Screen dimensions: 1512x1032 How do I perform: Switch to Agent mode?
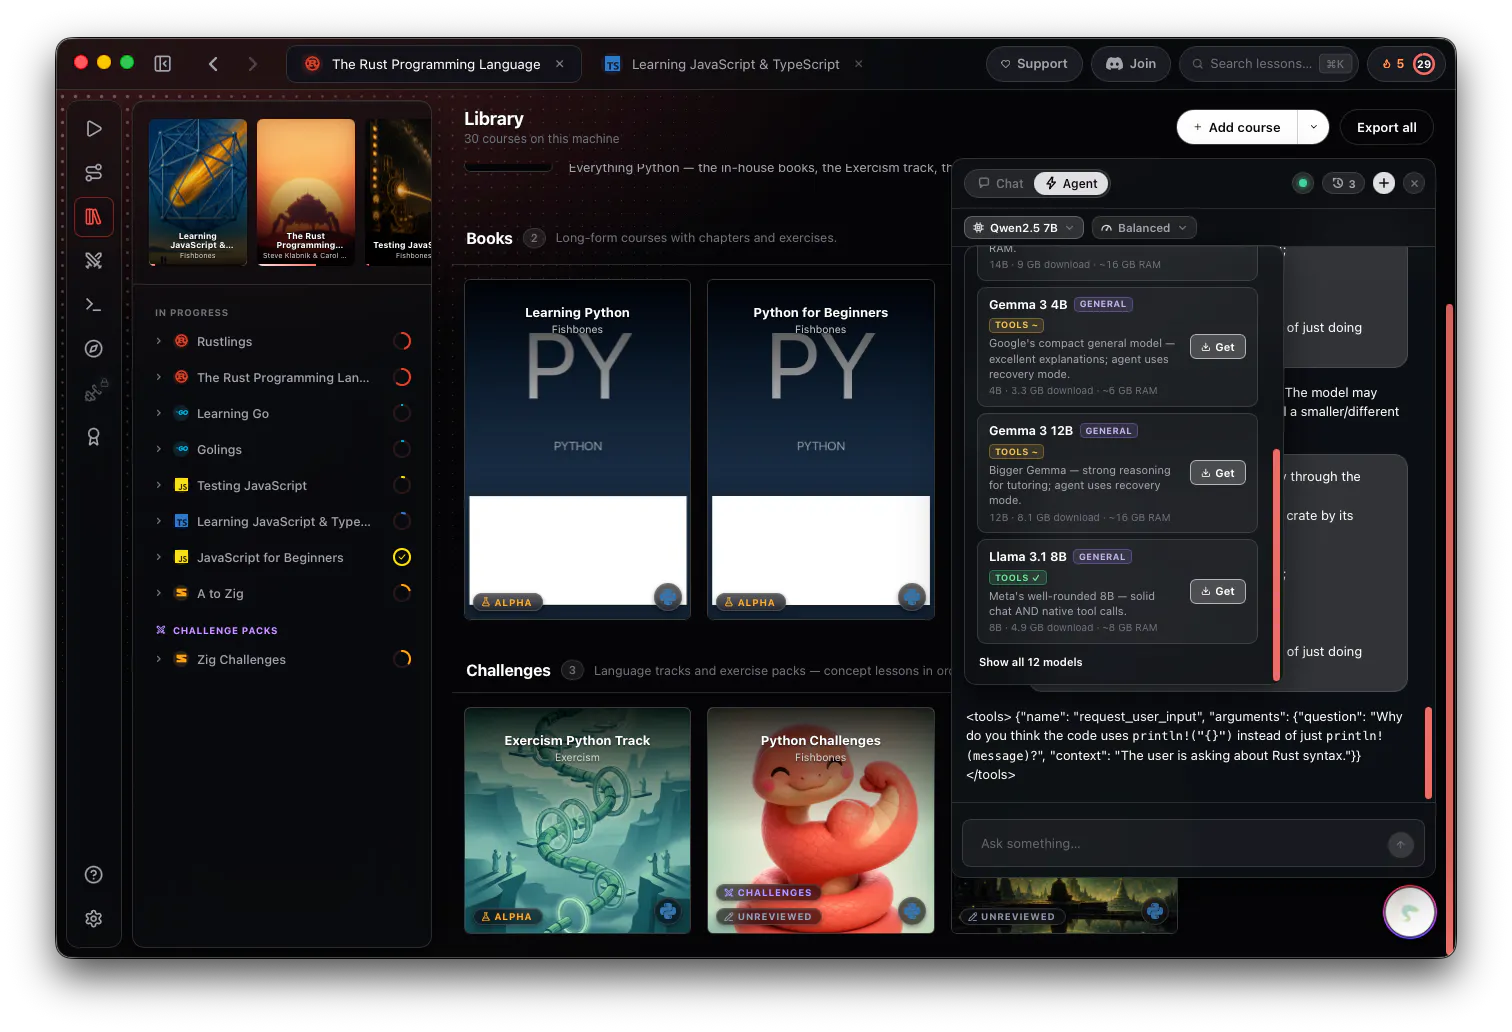click(x=1072, y=184)
